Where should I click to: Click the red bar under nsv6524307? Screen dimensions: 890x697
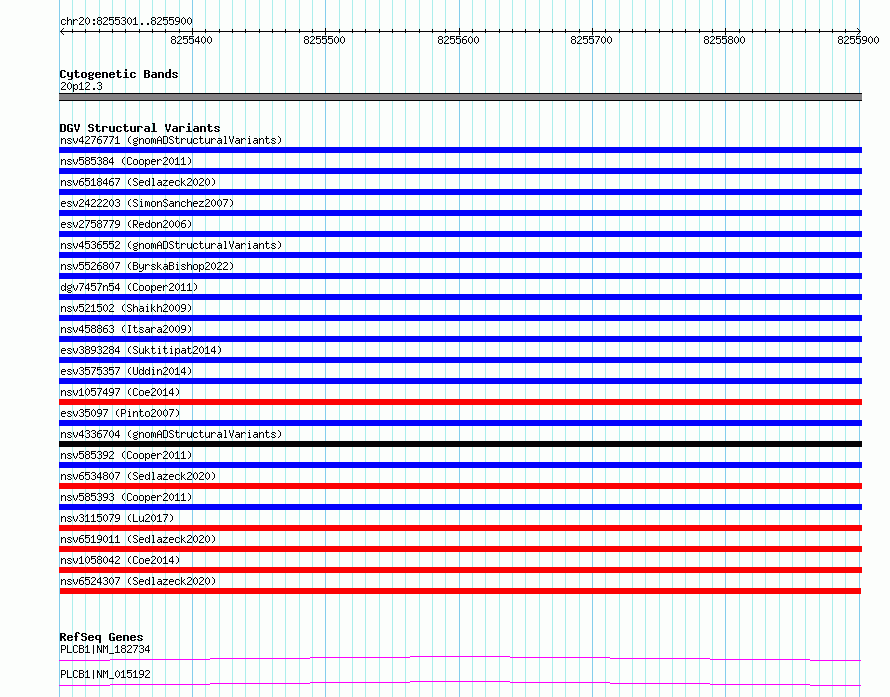460,591
